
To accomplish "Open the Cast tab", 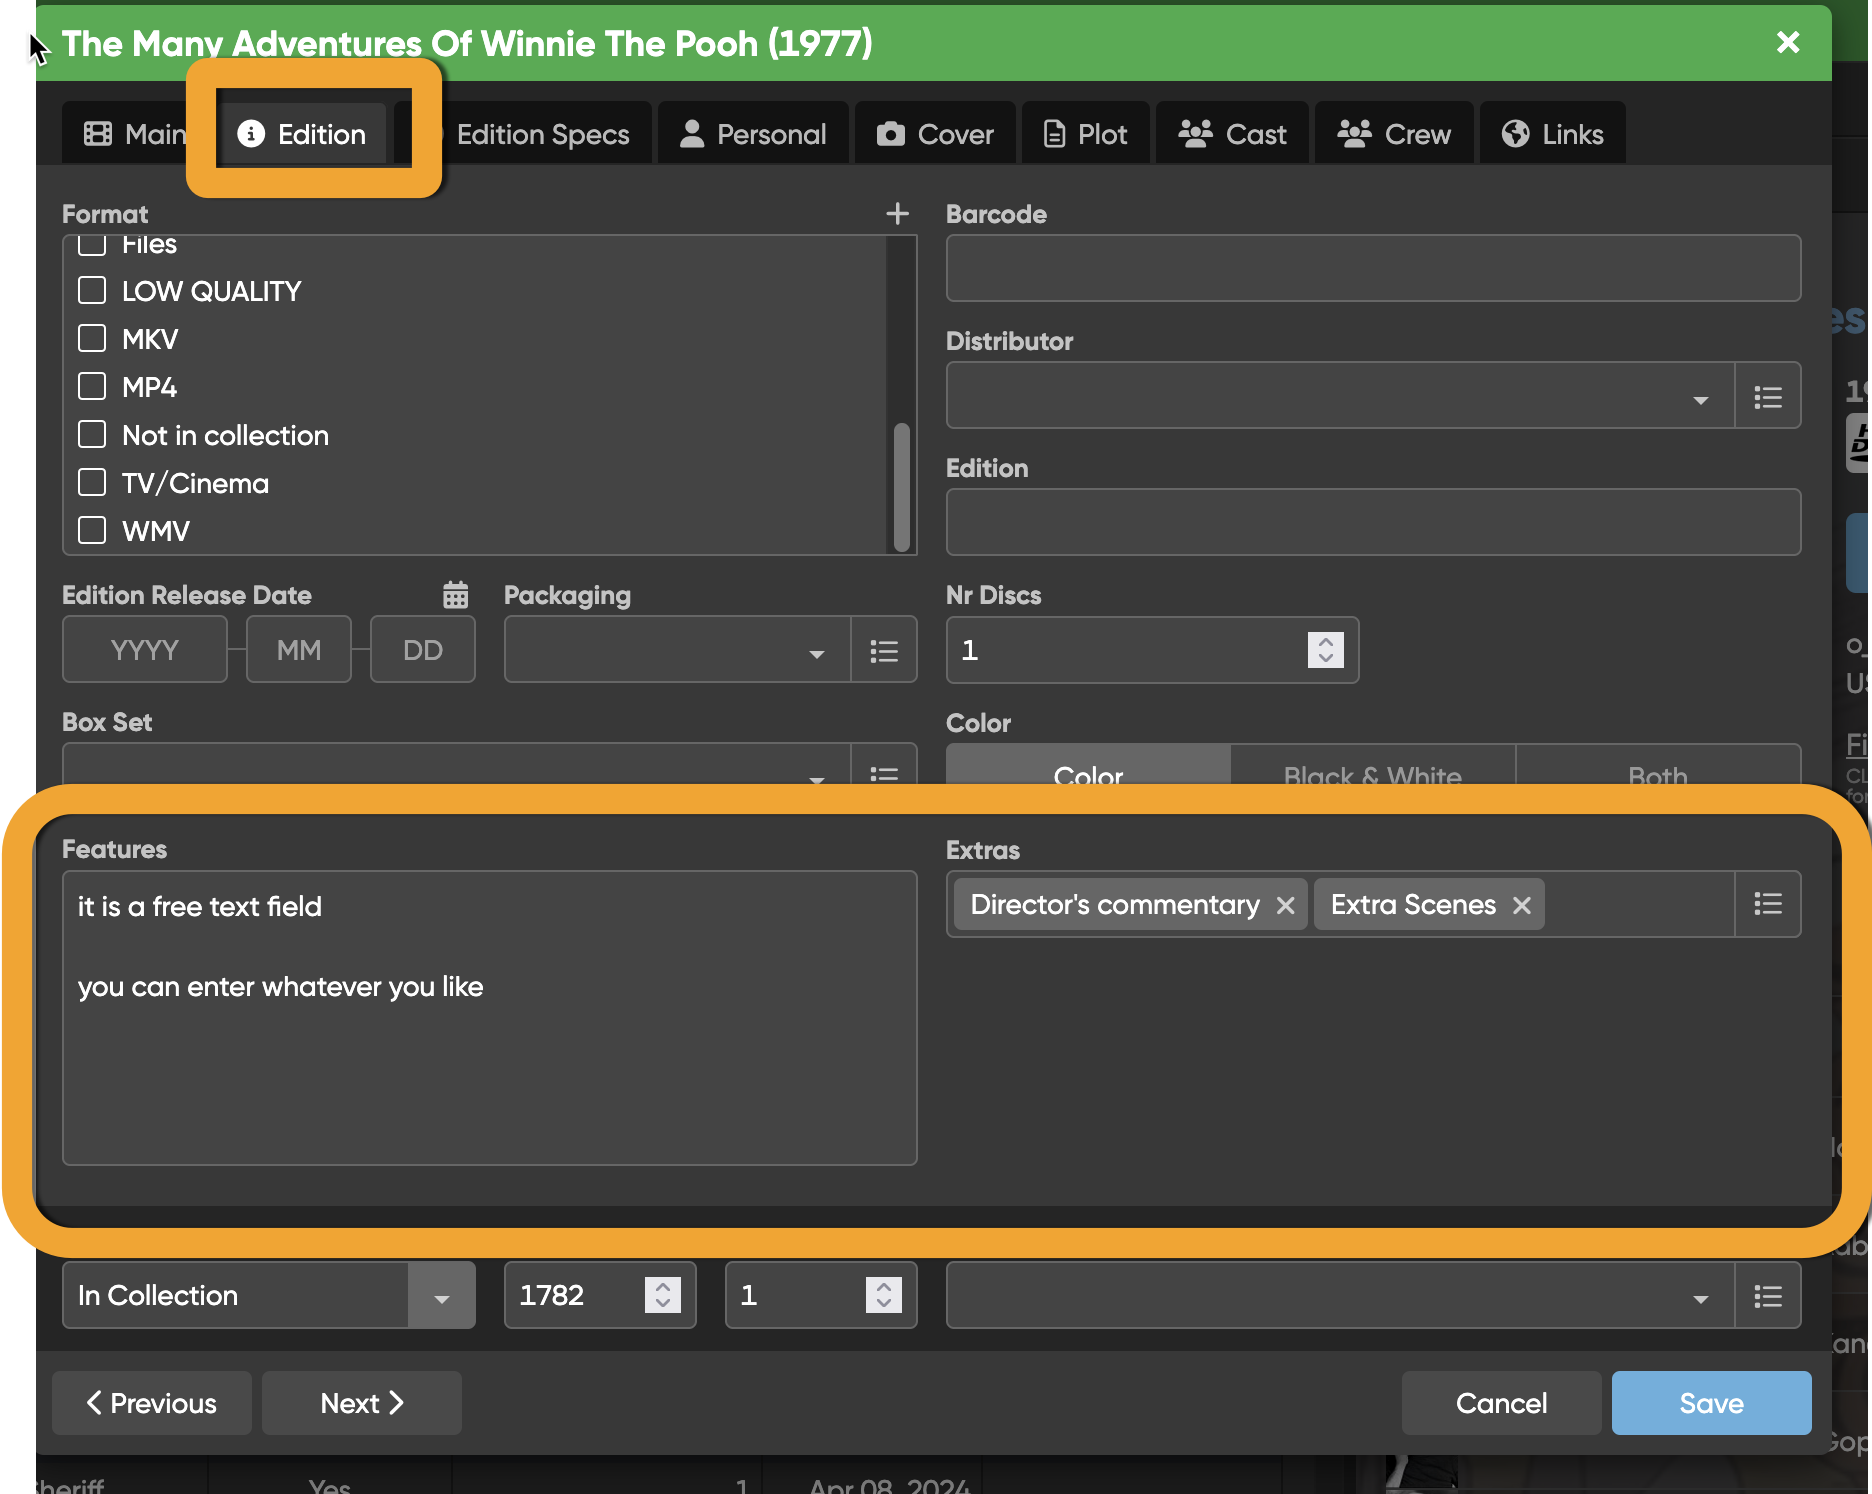I will click(x=1232, y=134).
